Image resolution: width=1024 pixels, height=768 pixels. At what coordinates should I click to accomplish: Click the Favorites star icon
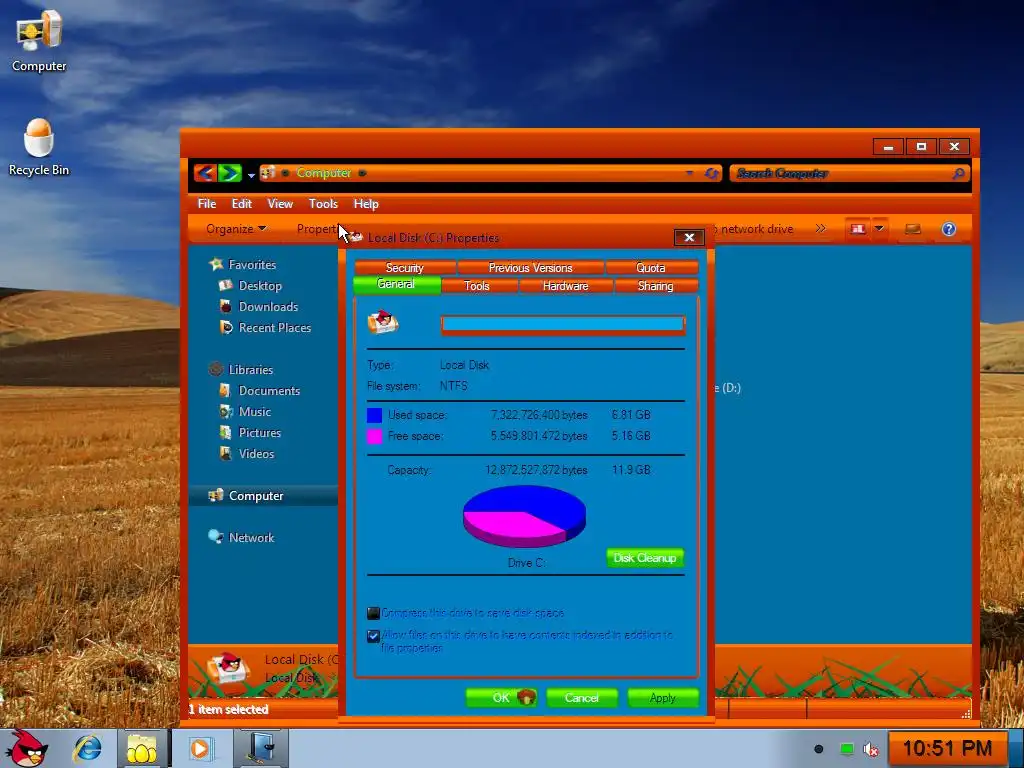[x=216, y=264]
